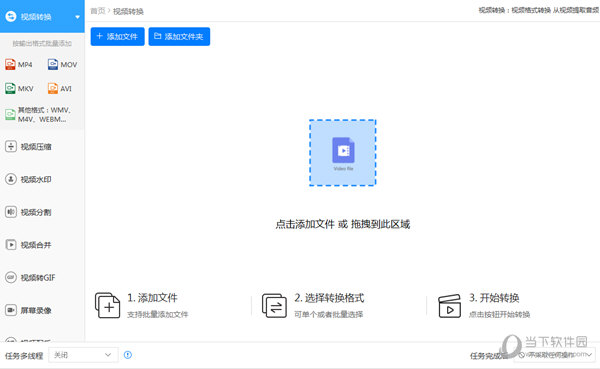600x369 pixels.
Task: Open the 任务完成后 action dropdown
Action: tap(554, 355)
